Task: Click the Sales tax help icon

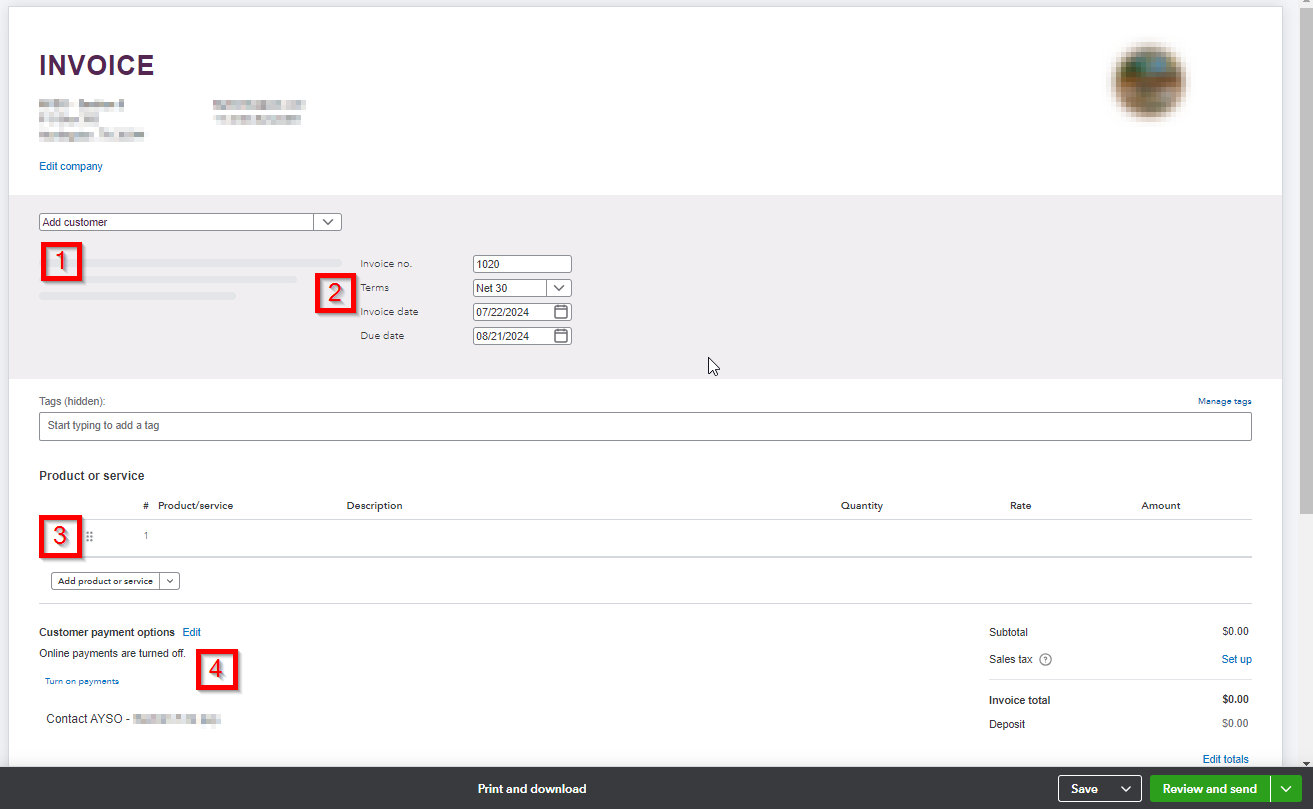Action: 1045,660
